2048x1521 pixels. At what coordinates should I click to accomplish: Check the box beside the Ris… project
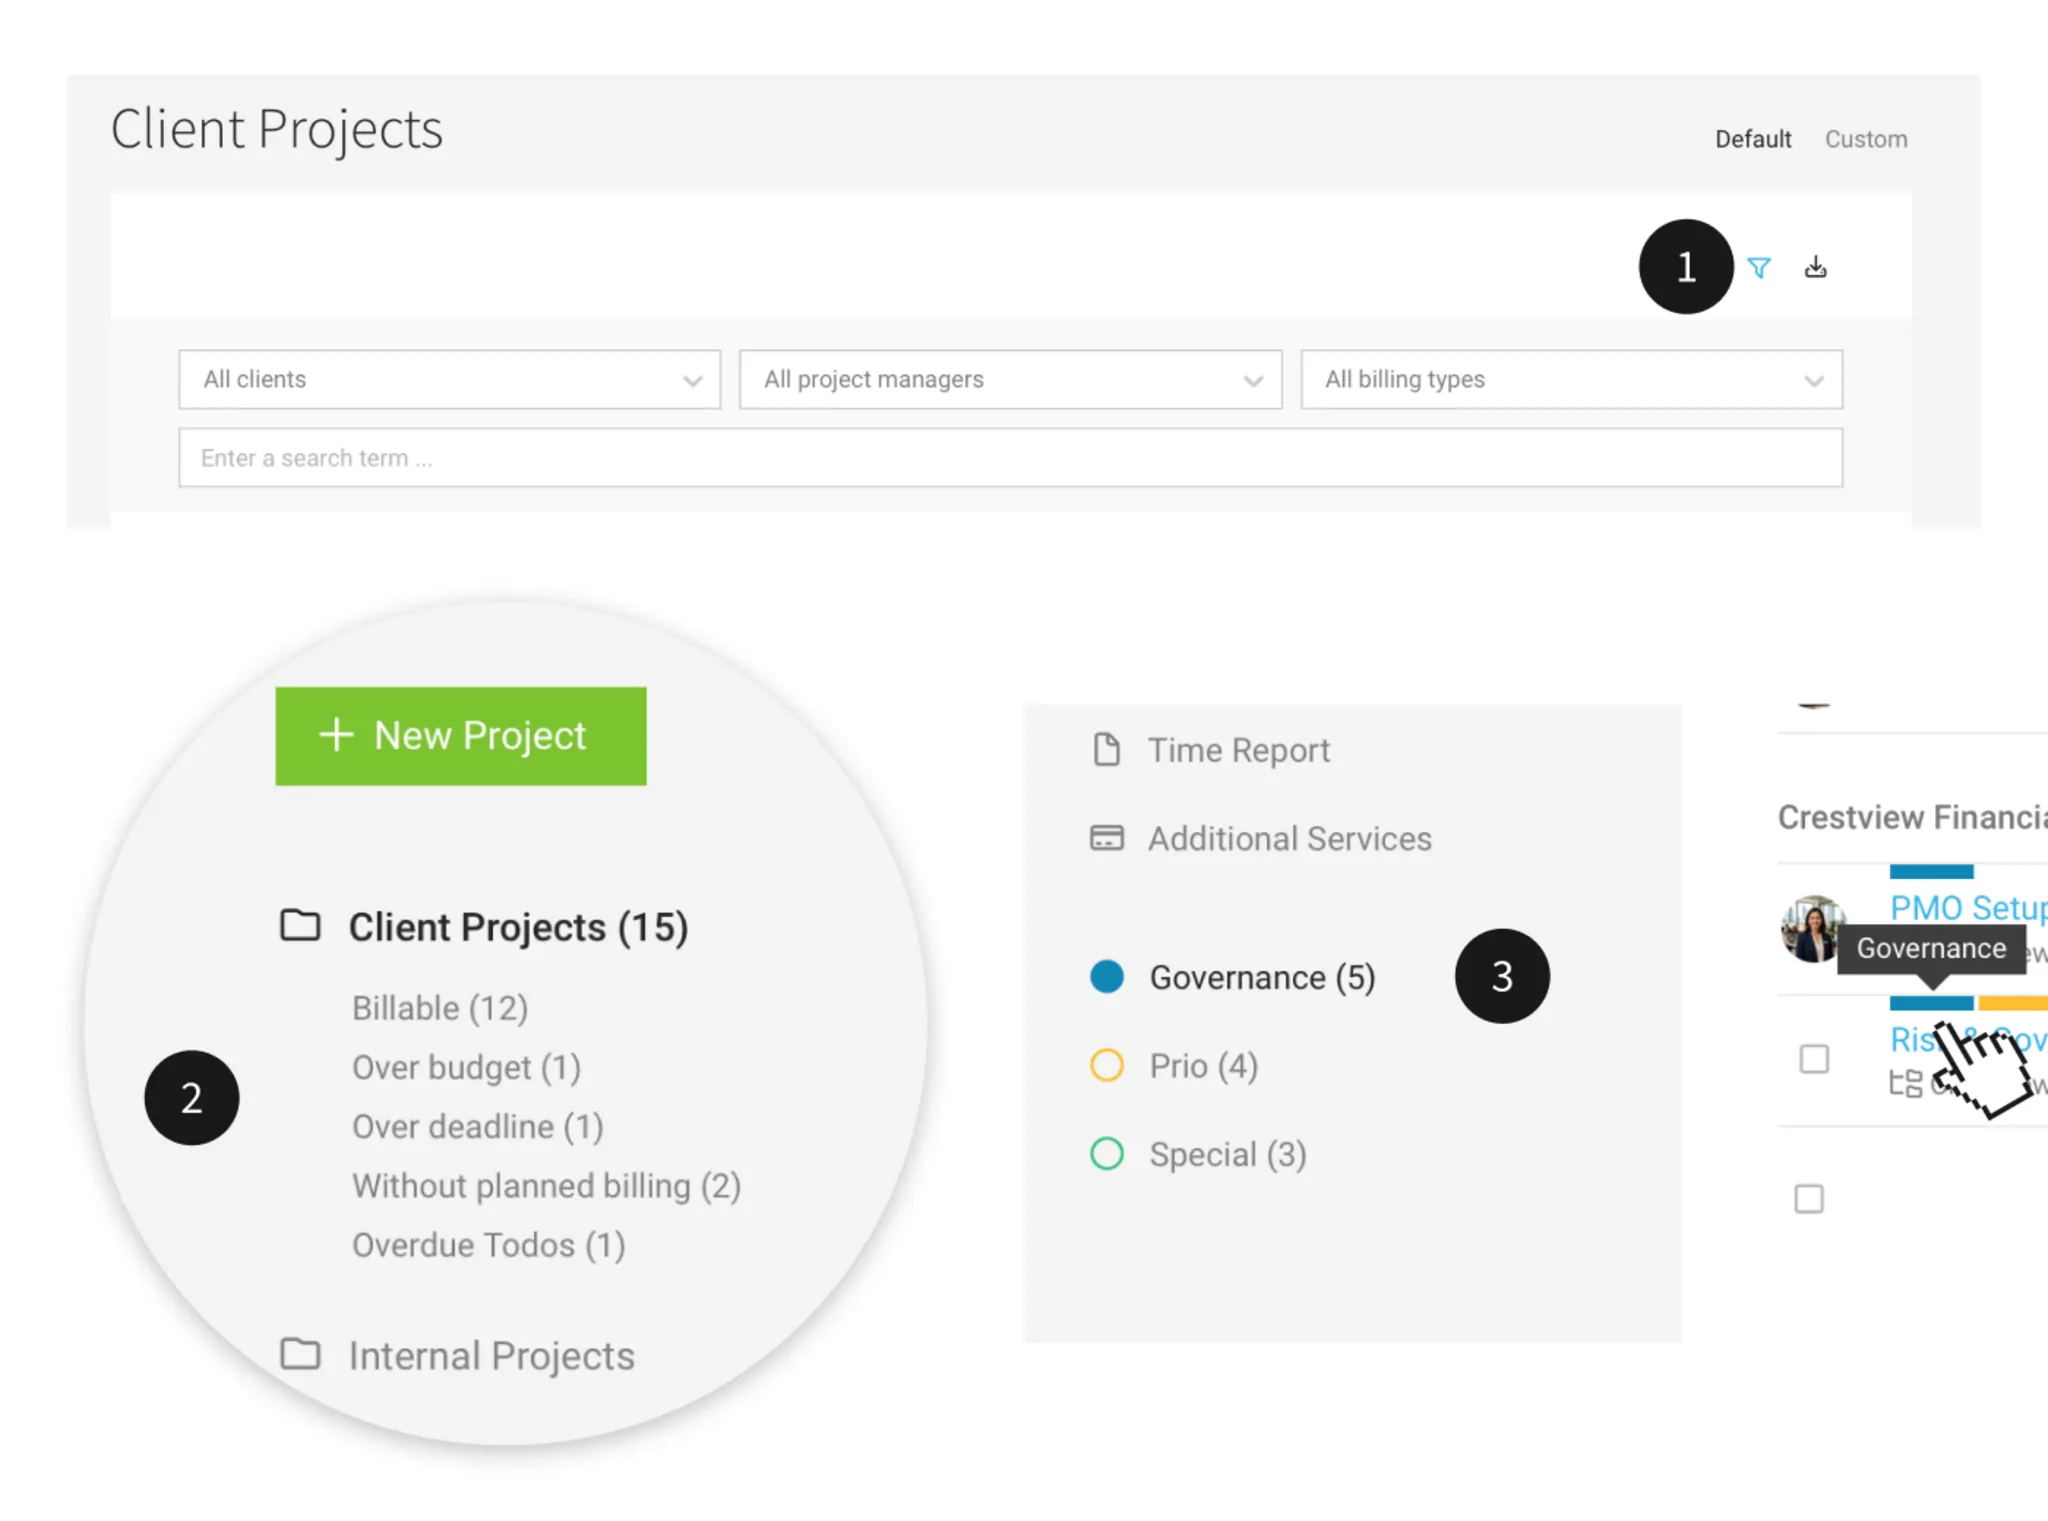point(1814,1059)
